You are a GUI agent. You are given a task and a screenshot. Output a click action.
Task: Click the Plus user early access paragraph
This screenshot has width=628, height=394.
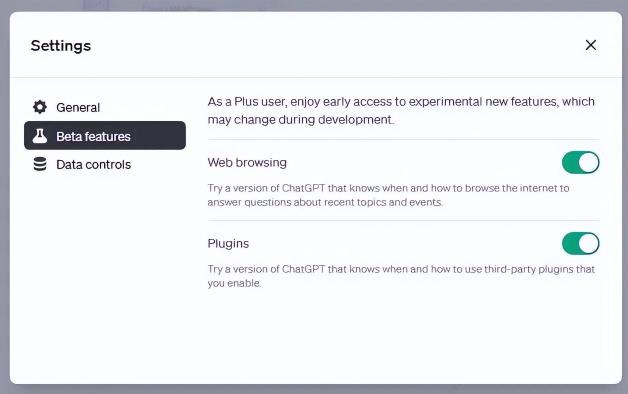click(401, 111)
